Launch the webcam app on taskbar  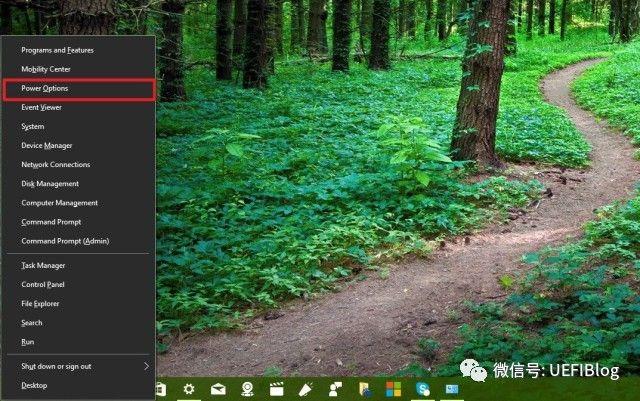pyautogui.click(x=247, y=389)
